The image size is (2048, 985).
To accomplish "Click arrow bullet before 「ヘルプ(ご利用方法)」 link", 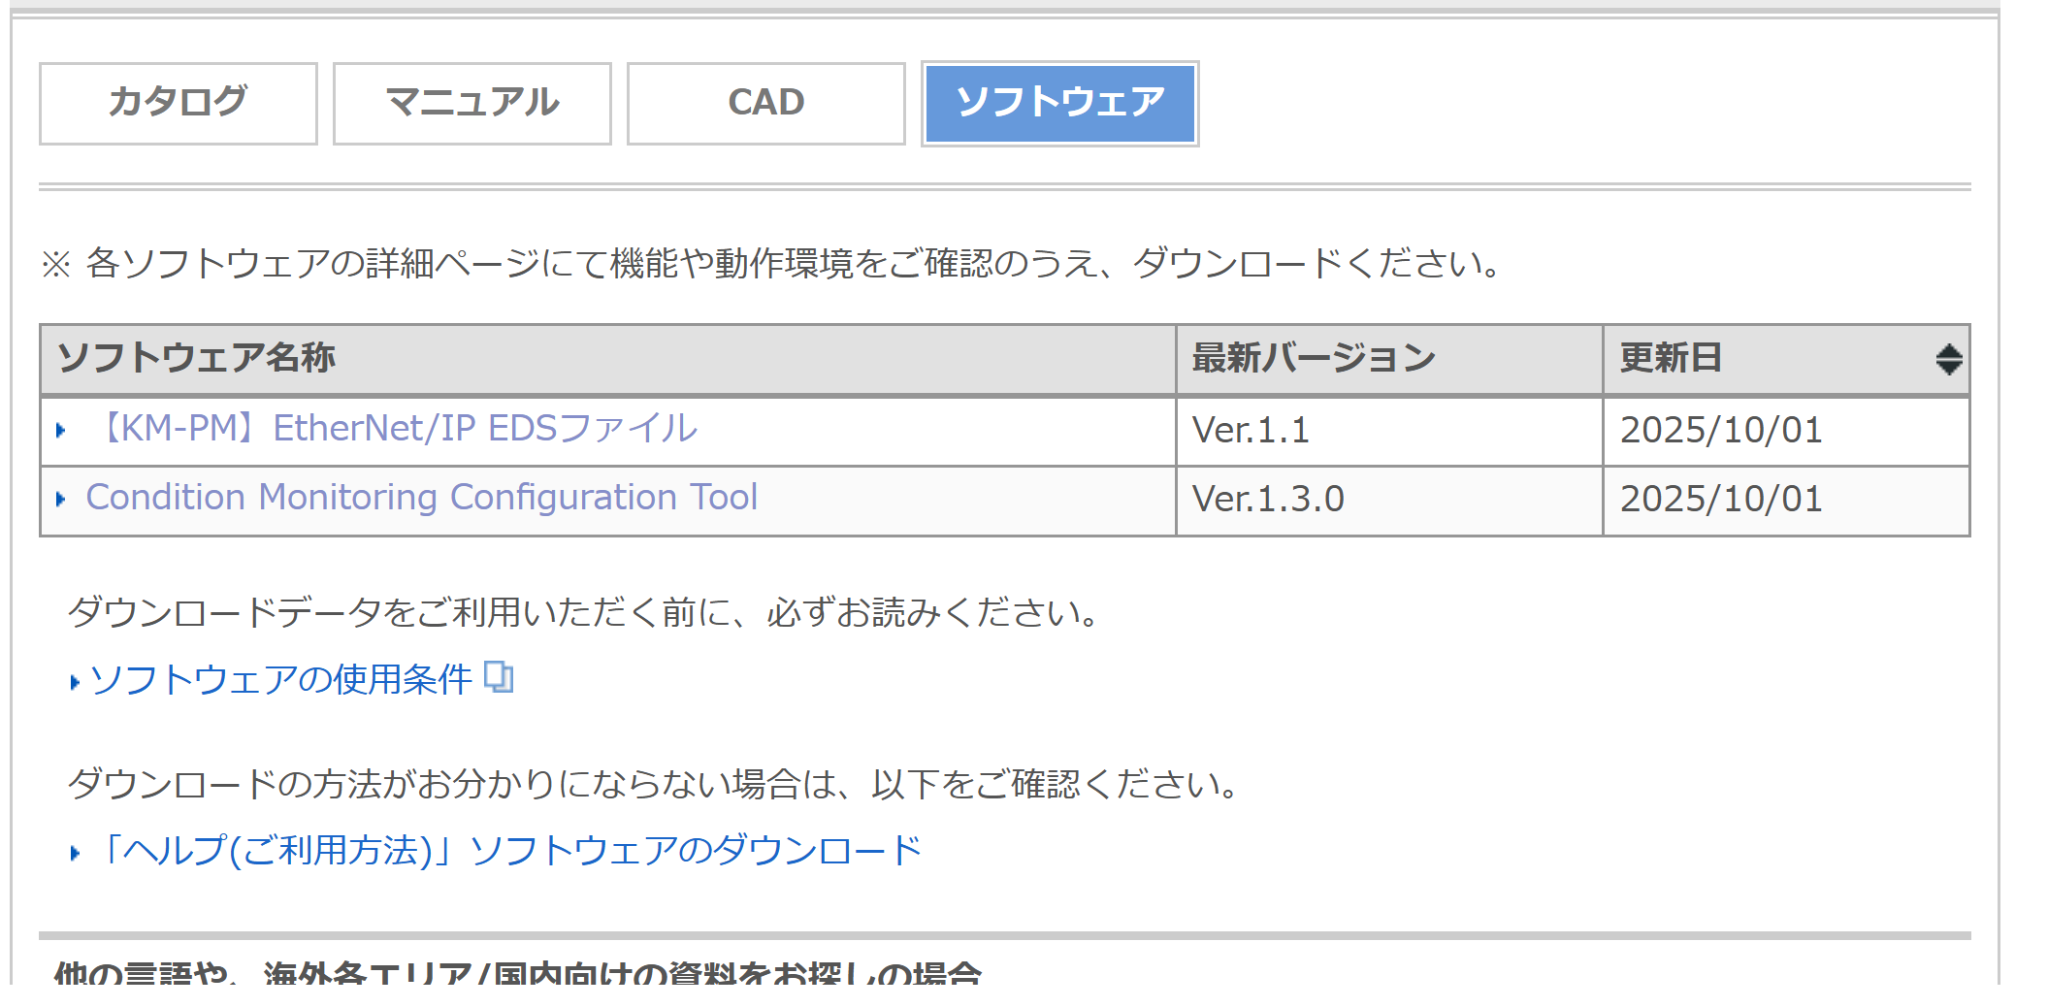I will [x=75, y=854].
